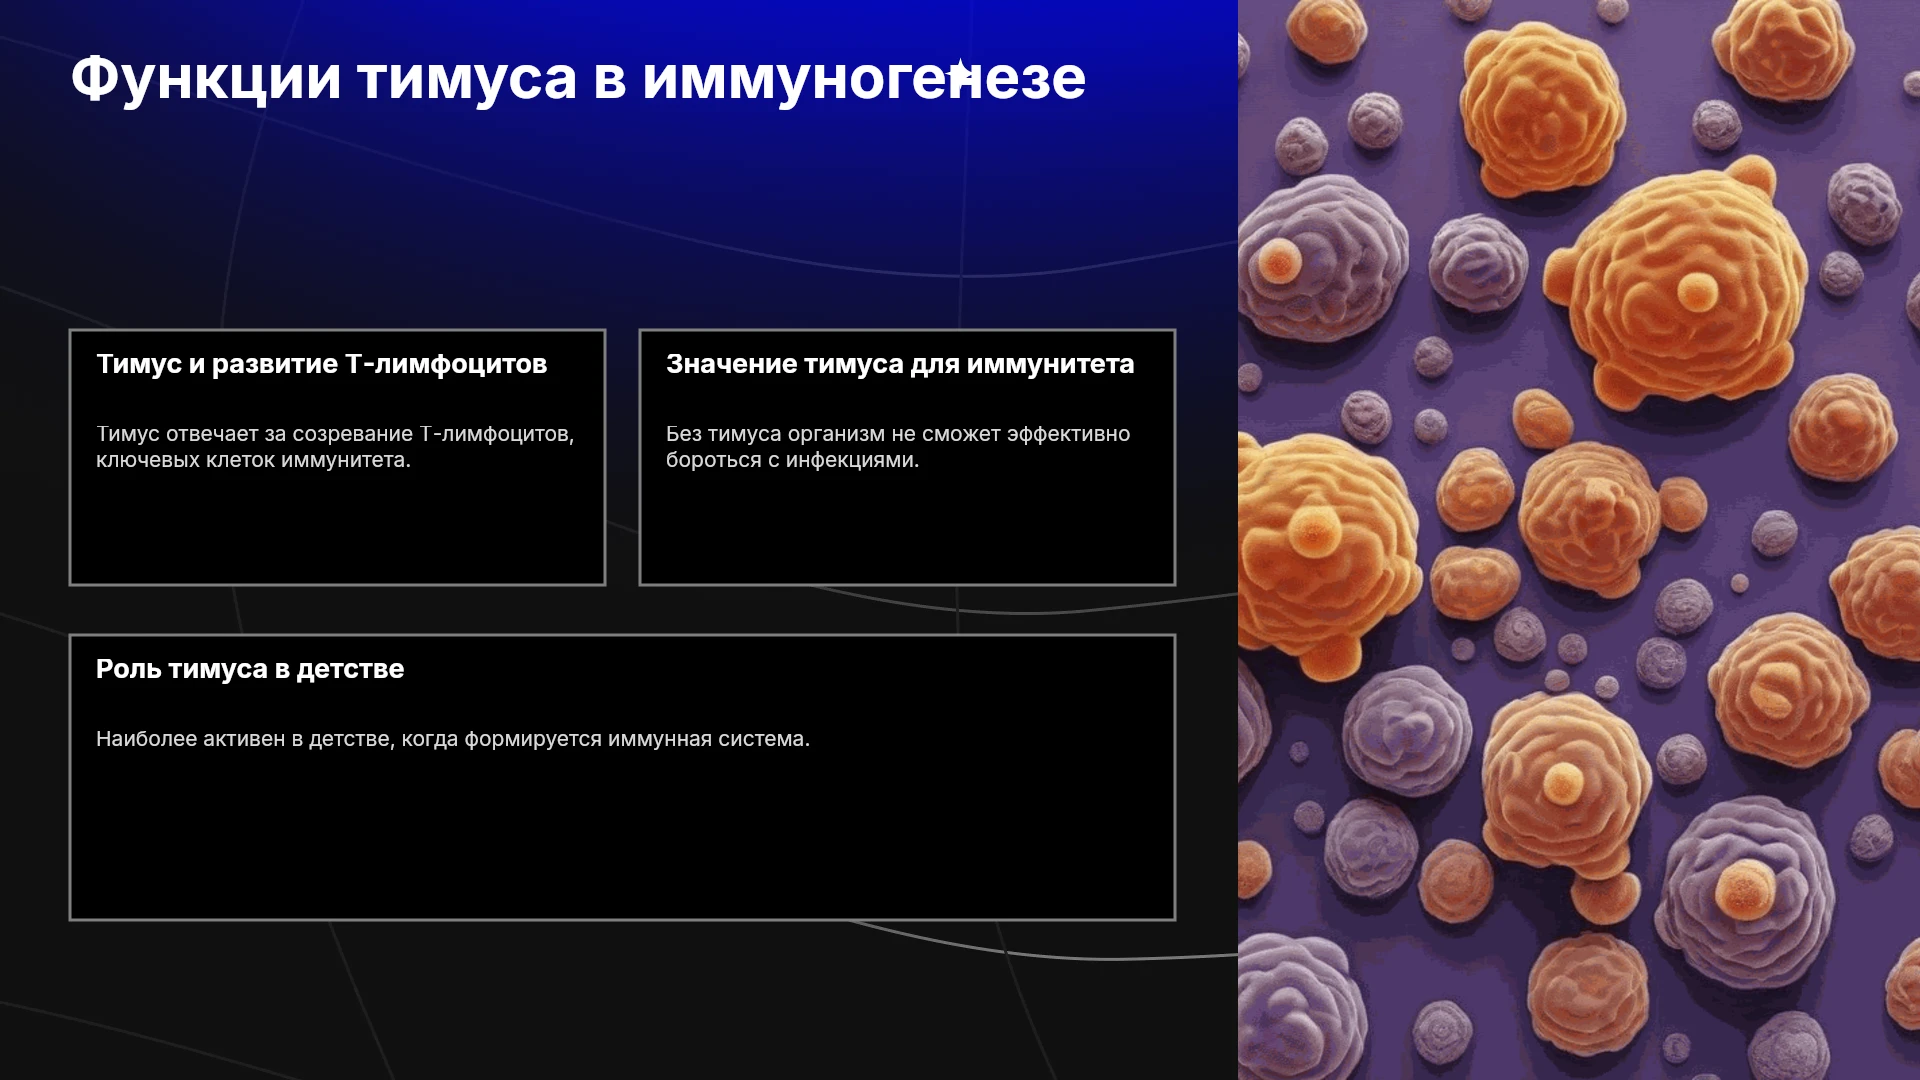Select the text about созревание Т-лимфоцитов
Screen dimensions: 1920x1080
[335, 447]
